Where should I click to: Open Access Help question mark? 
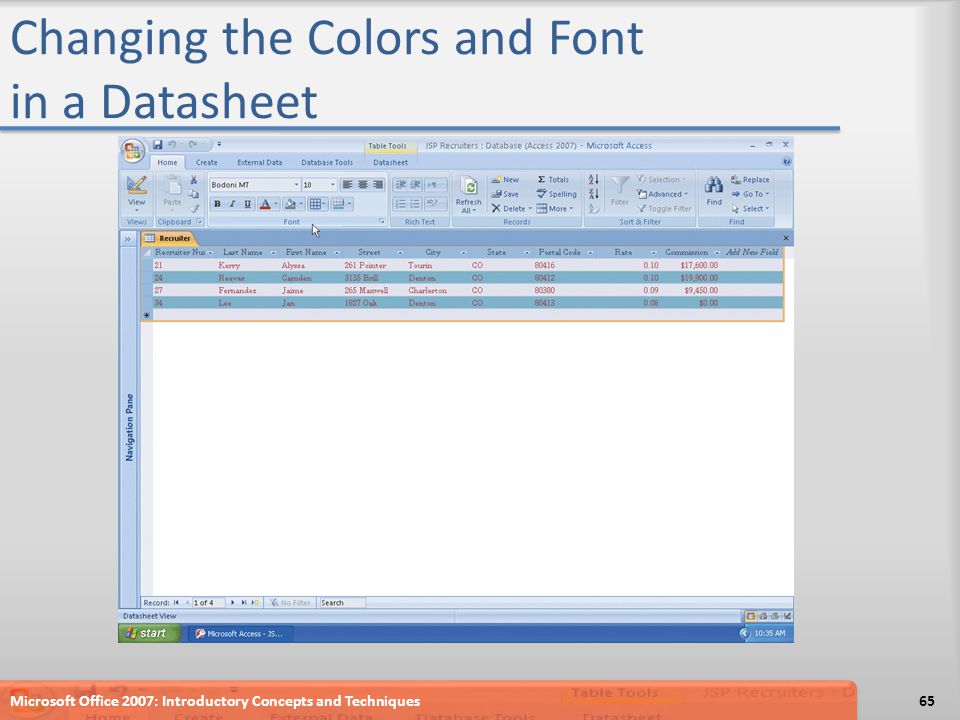pos(787,162)
